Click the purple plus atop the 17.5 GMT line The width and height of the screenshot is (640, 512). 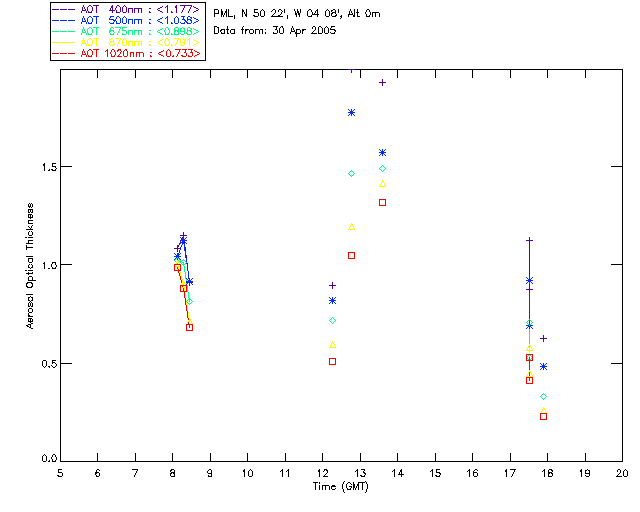(x=529, y=240)
